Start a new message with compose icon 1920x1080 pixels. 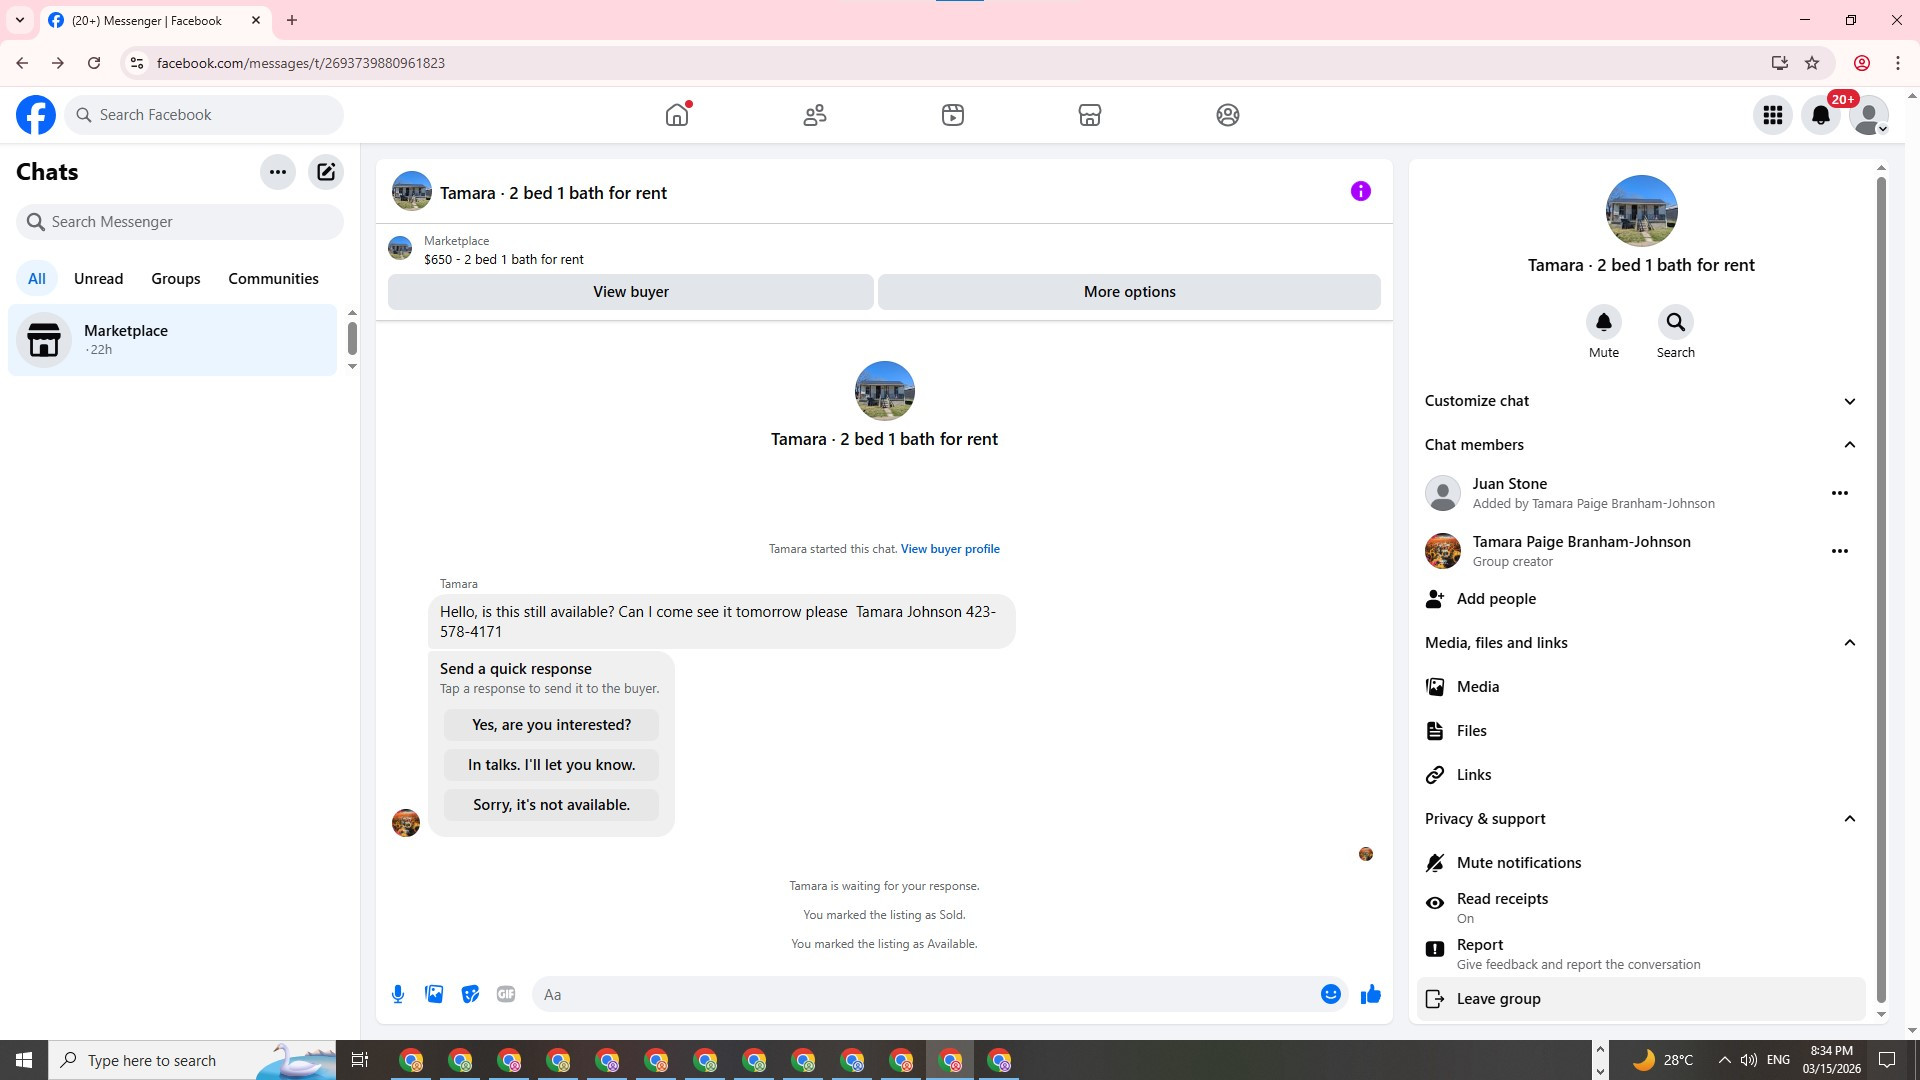pos(326,172)
